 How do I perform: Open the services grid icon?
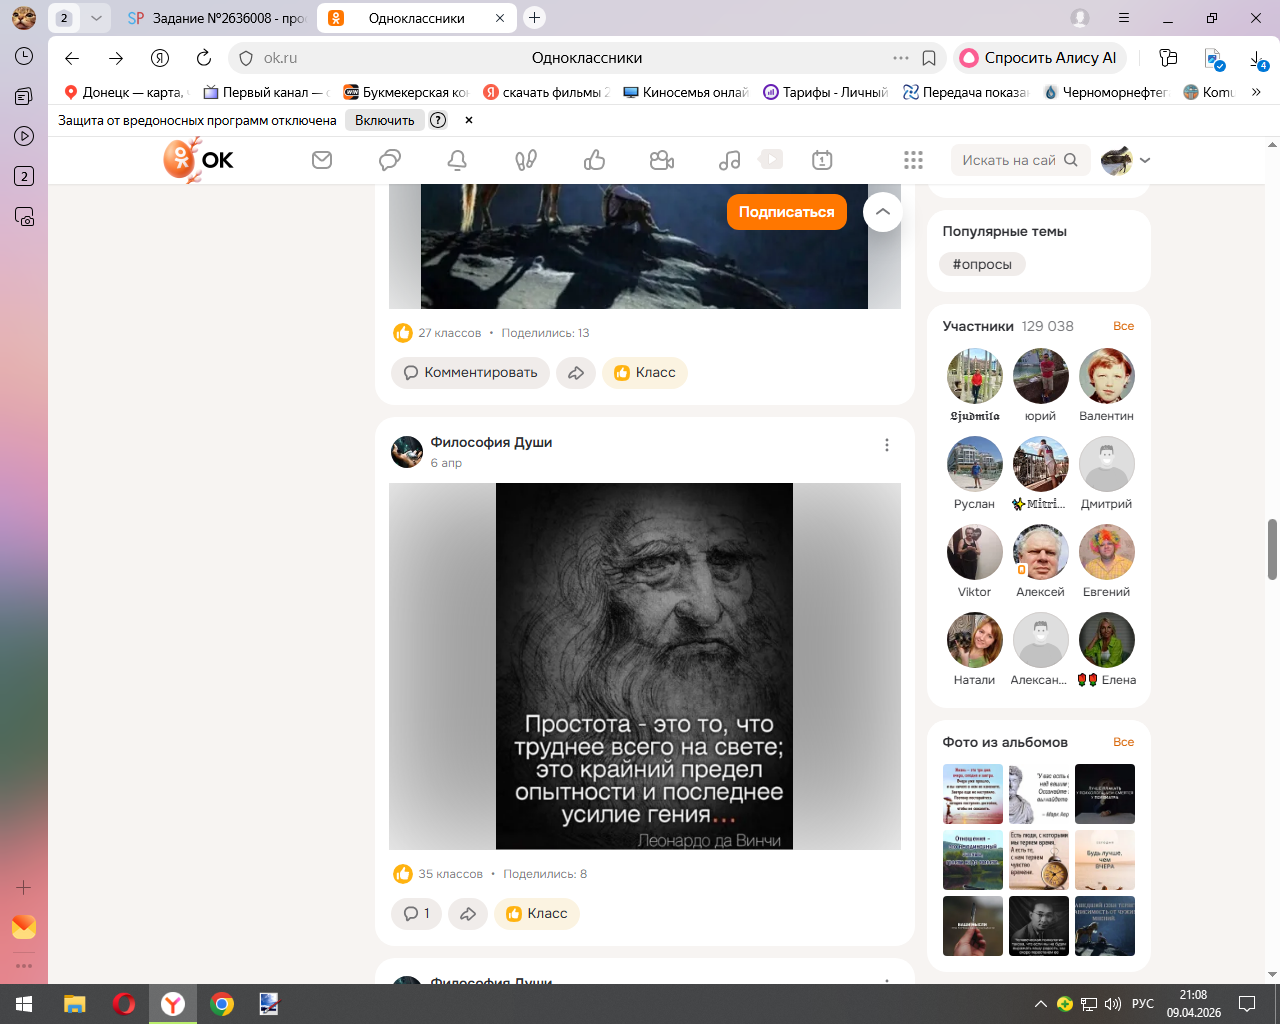[x=913, y=160]
